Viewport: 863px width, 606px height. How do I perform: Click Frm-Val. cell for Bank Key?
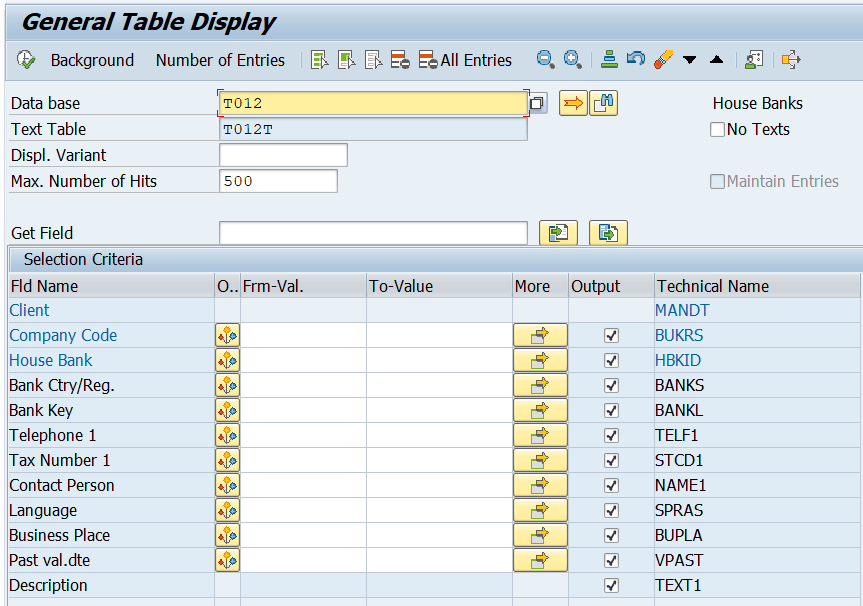(x=303, y=411)
